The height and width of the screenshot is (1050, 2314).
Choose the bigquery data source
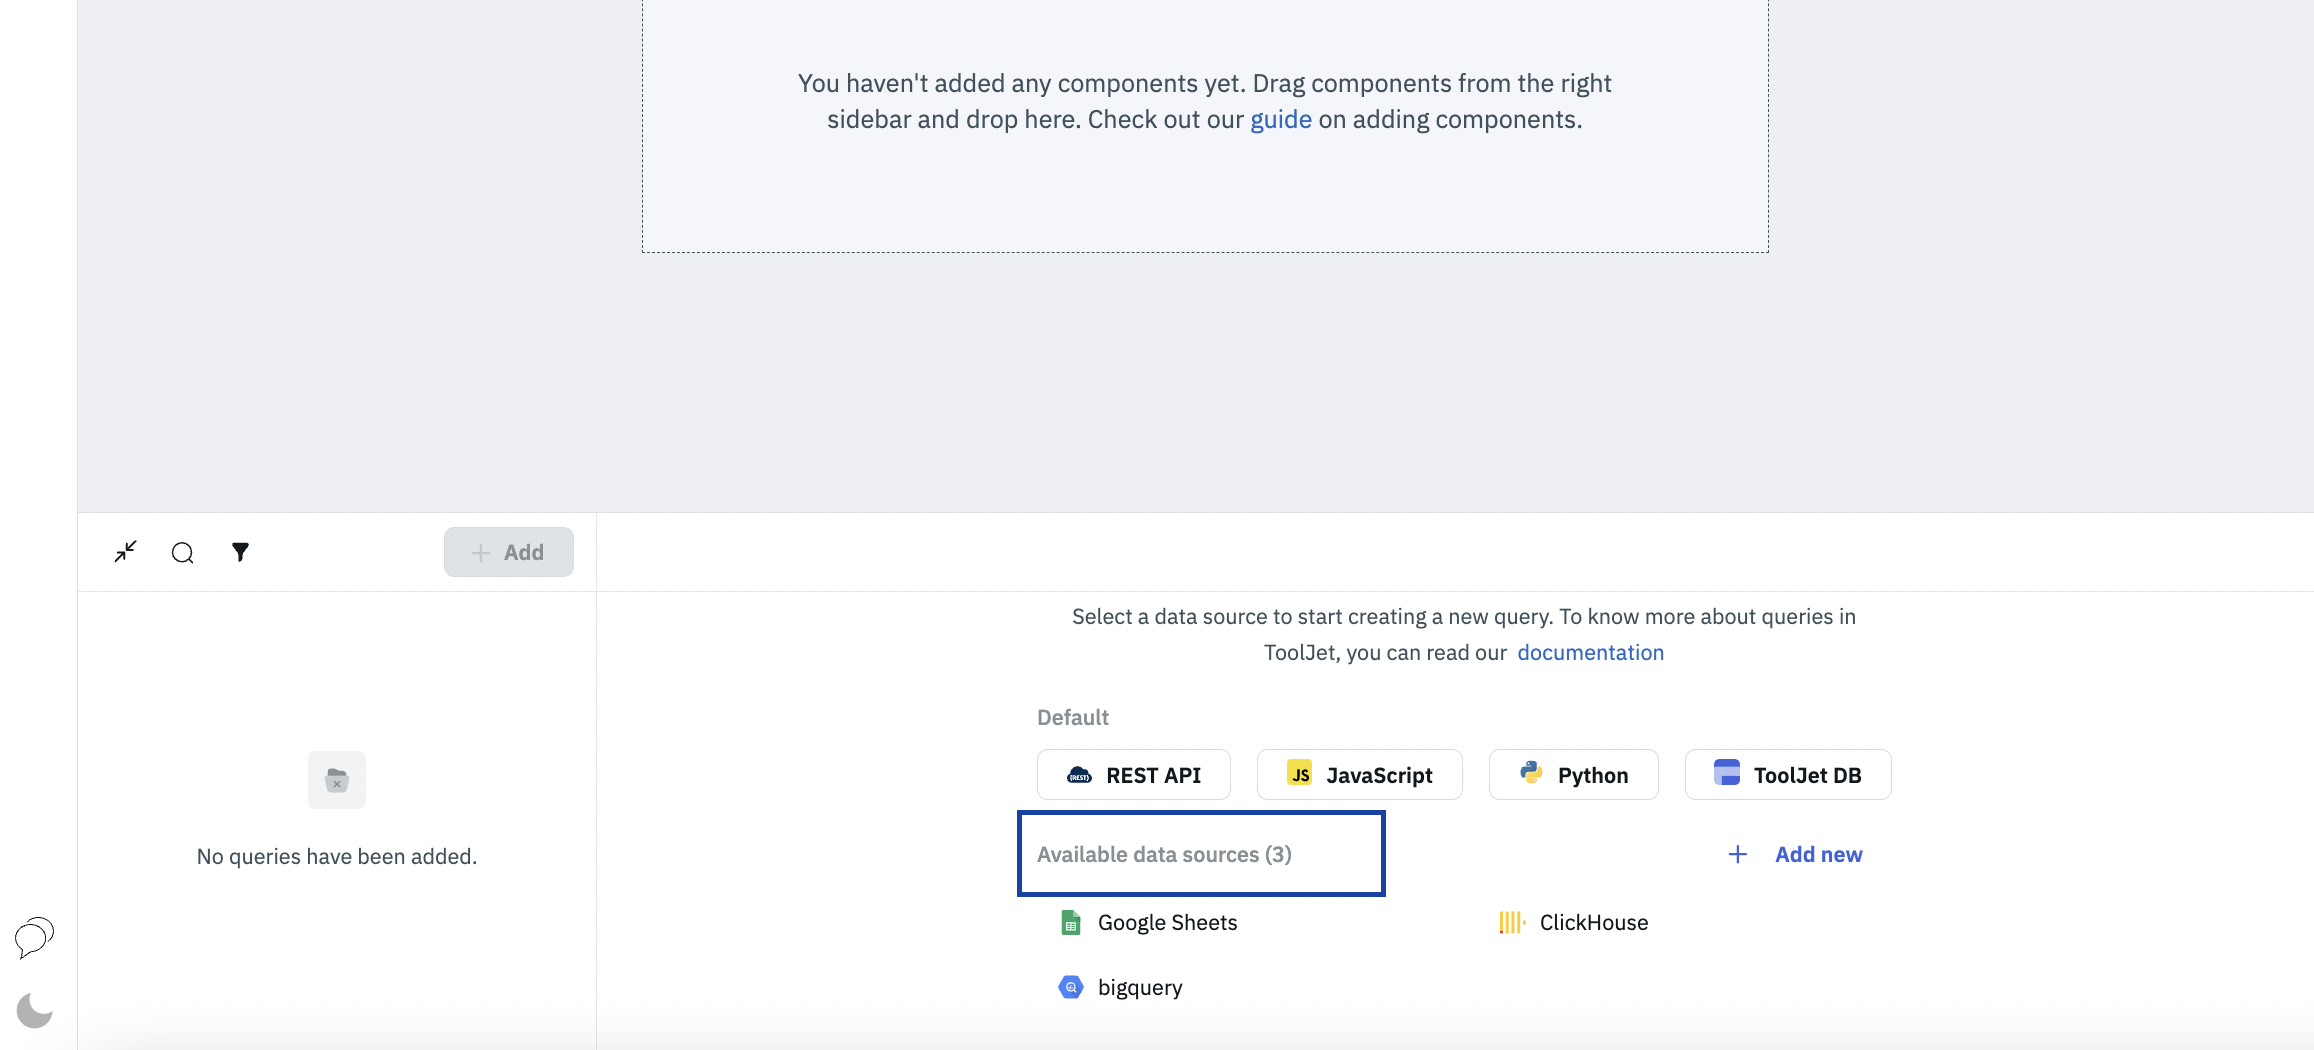click(x=1120, y=988)
